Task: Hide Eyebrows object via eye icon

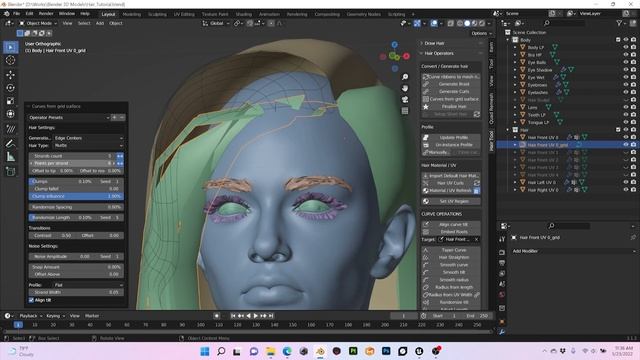Action: click(626, 85)
